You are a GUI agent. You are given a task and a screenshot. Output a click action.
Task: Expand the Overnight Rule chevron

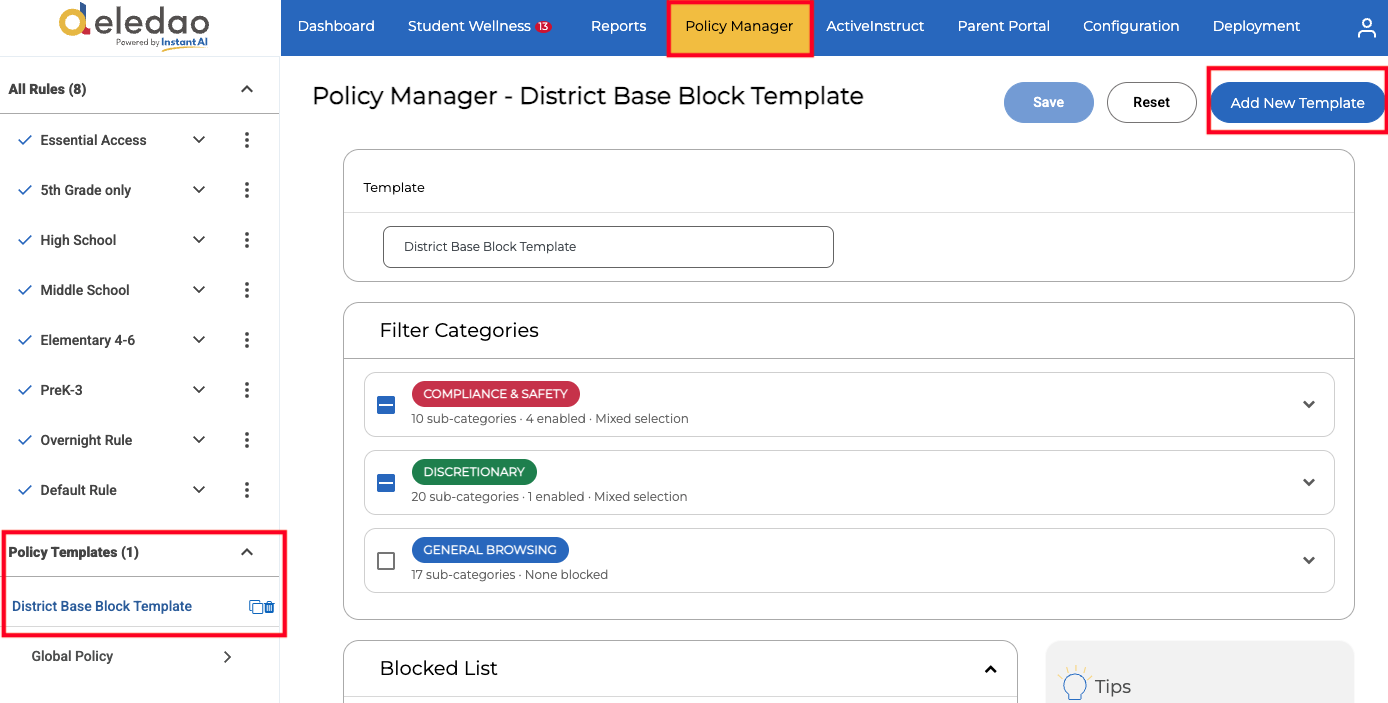pos(199,440)
